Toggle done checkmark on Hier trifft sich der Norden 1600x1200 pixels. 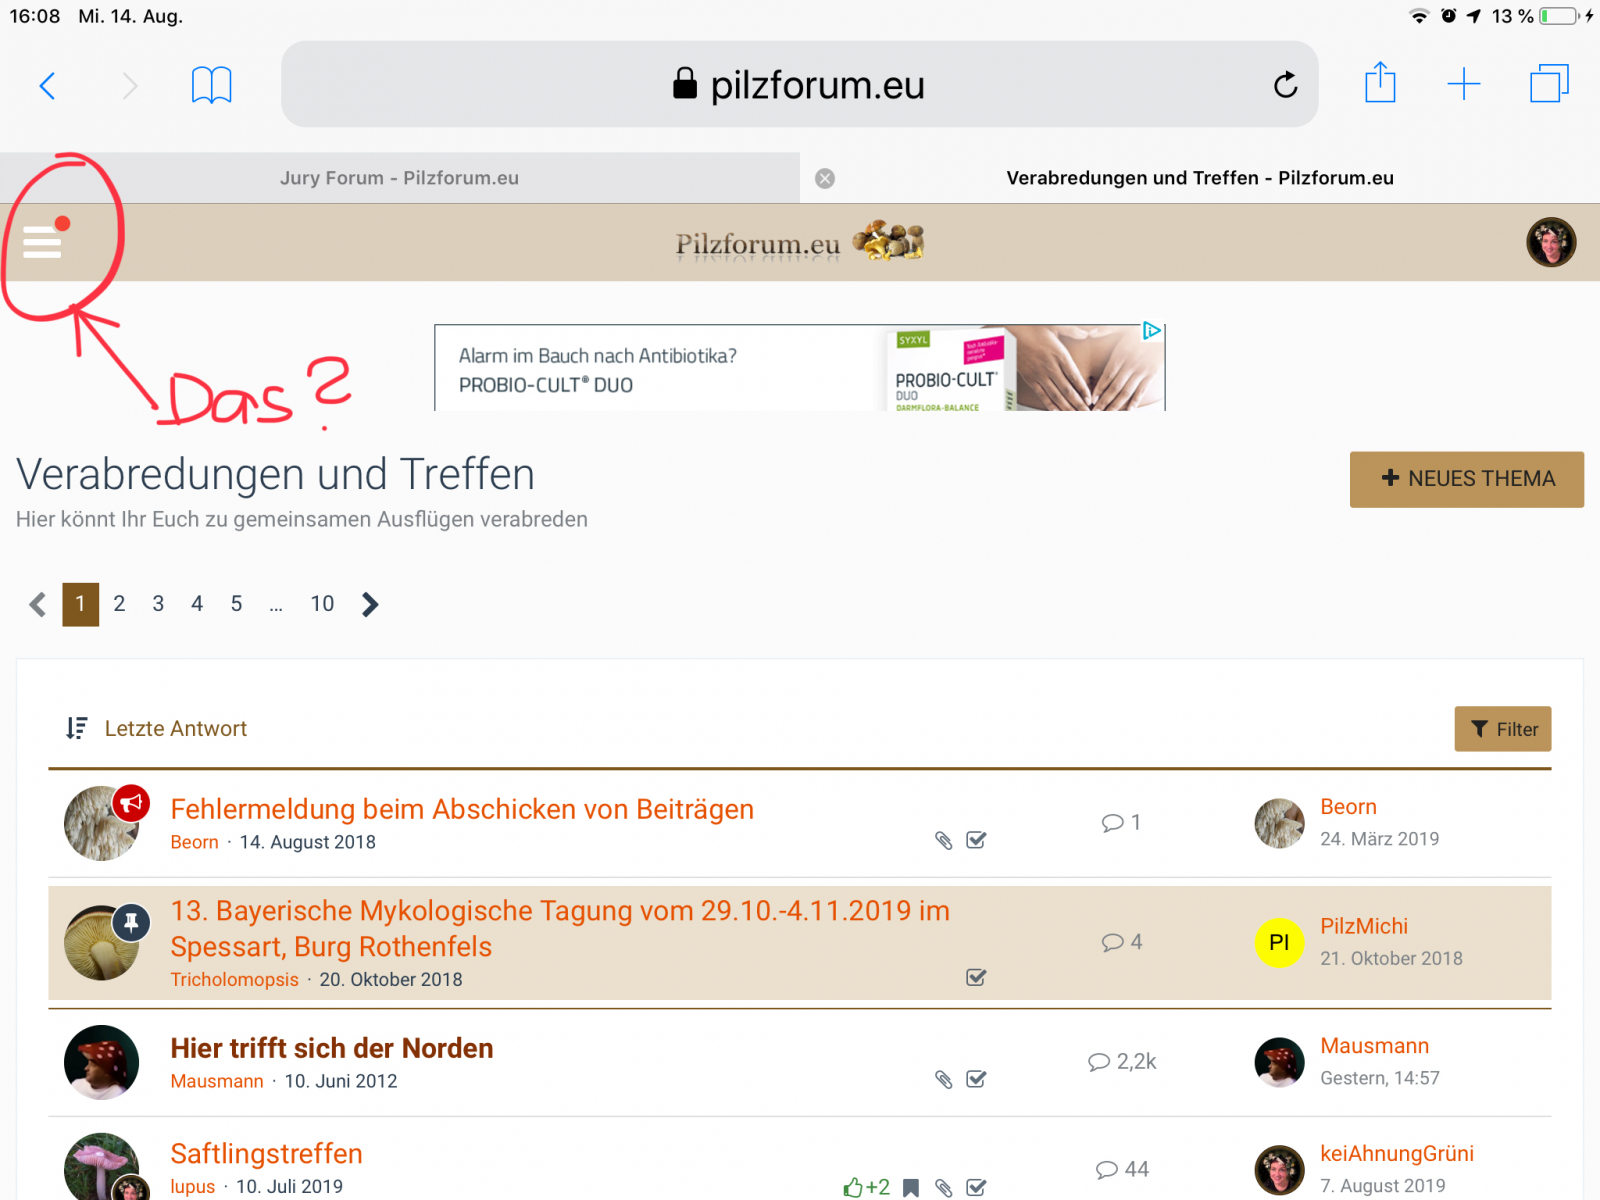tap(976, 1079)
